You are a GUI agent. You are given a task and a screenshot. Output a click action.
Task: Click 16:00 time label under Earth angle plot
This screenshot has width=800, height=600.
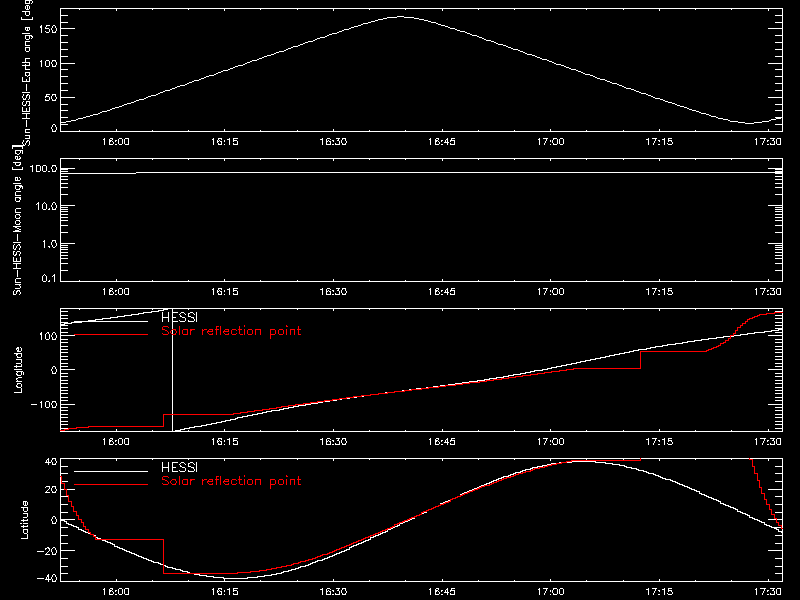pyautogui.click(x=116, y=142)
